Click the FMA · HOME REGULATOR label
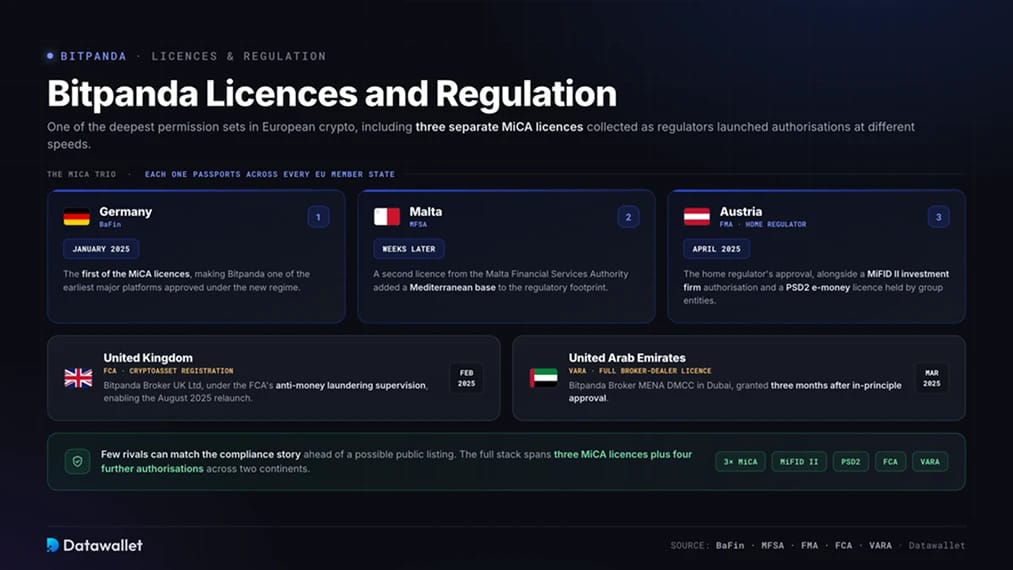The image size is (1013, 570). point(763,224)
